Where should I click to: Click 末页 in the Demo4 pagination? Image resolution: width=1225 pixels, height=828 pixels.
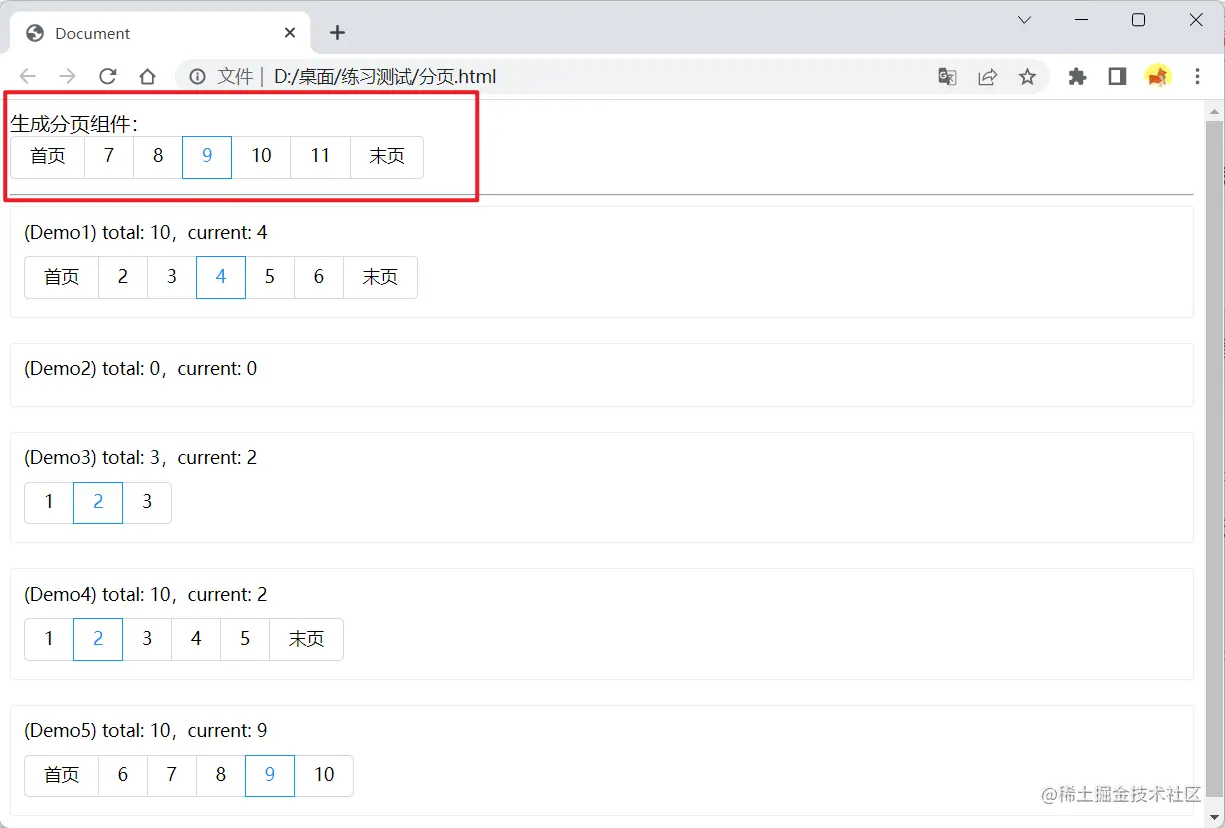pos(306,639)
